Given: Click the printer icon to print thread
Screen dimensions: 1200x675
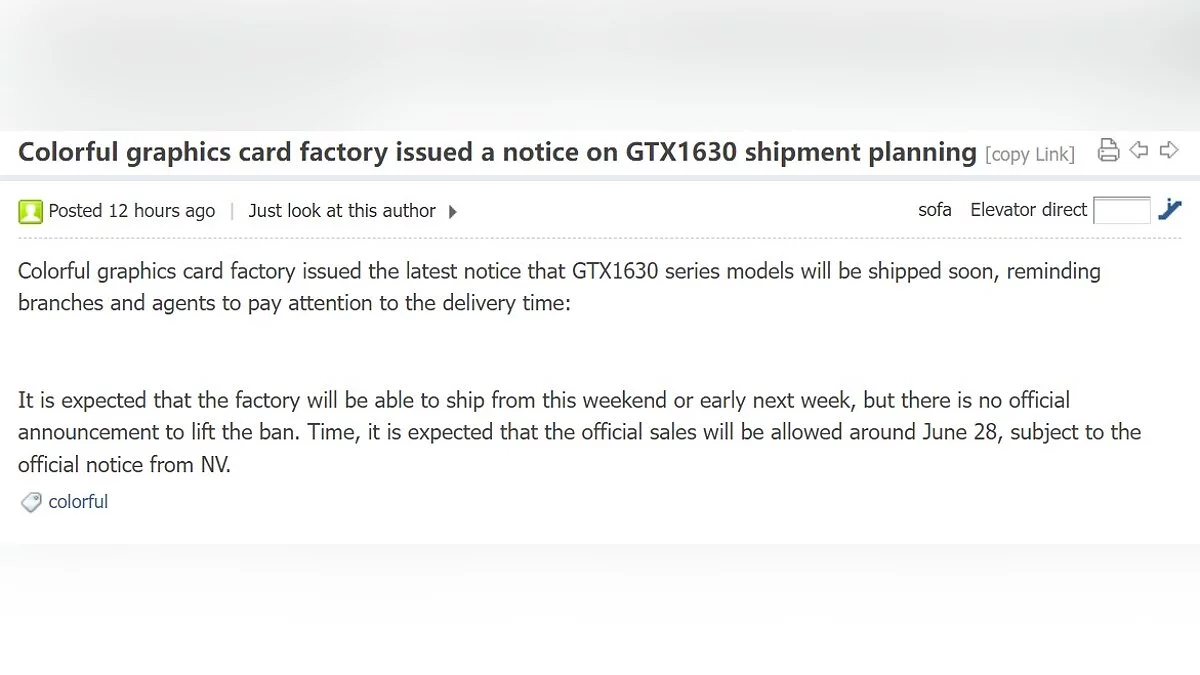Looking at the screenshot, I should tap(1108, 151).
